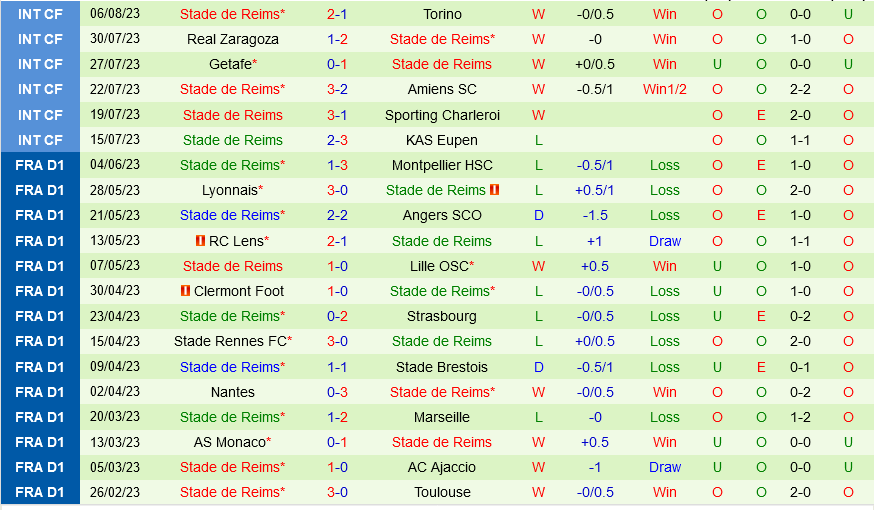Select the Sporting Charleroi team name

coord(442,115)
